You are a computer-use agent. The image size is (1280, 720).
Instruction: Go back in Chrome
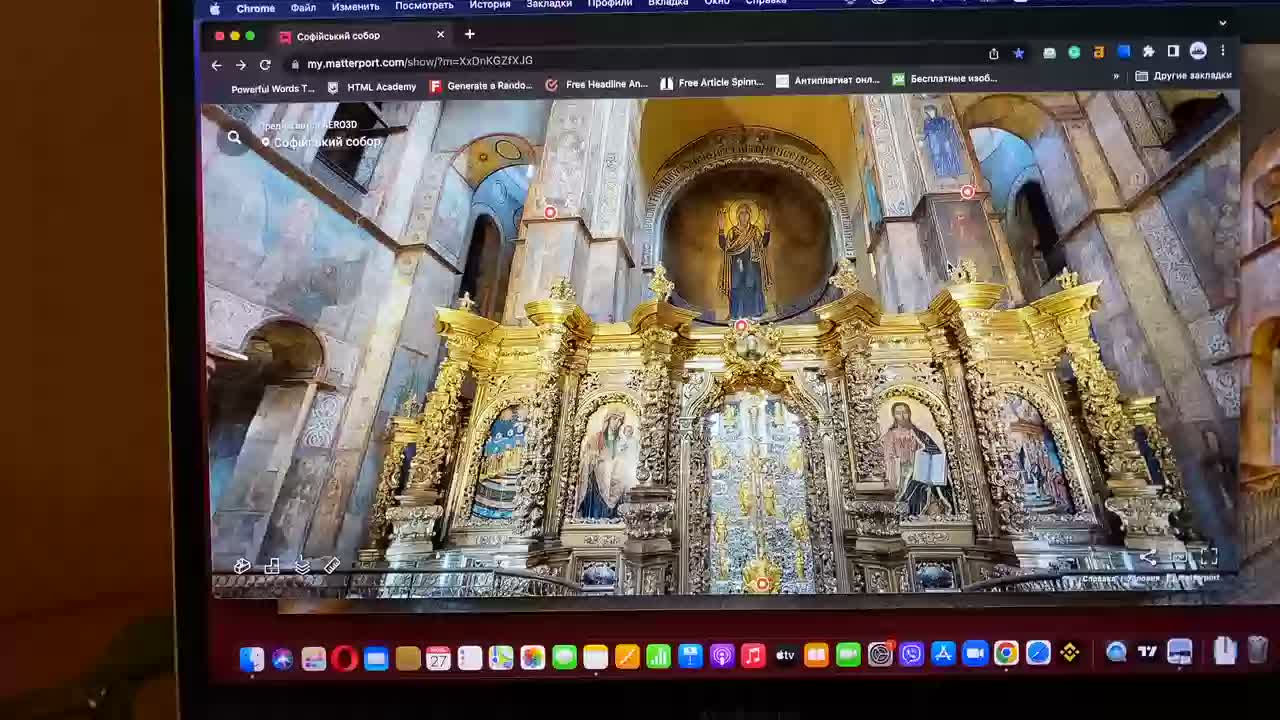tap(216, 65)
